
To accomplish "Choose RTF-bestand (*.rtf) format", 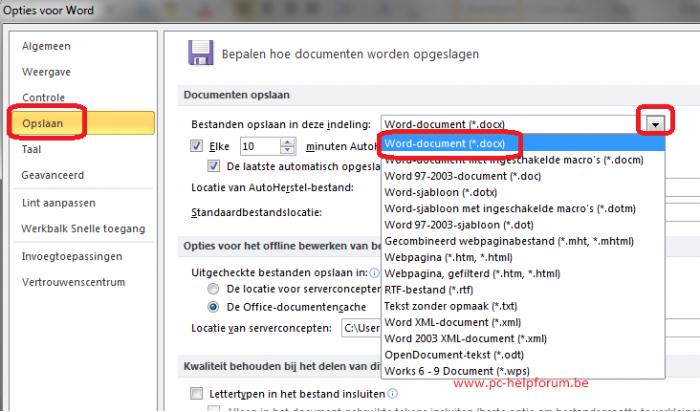I will [523, 290].
